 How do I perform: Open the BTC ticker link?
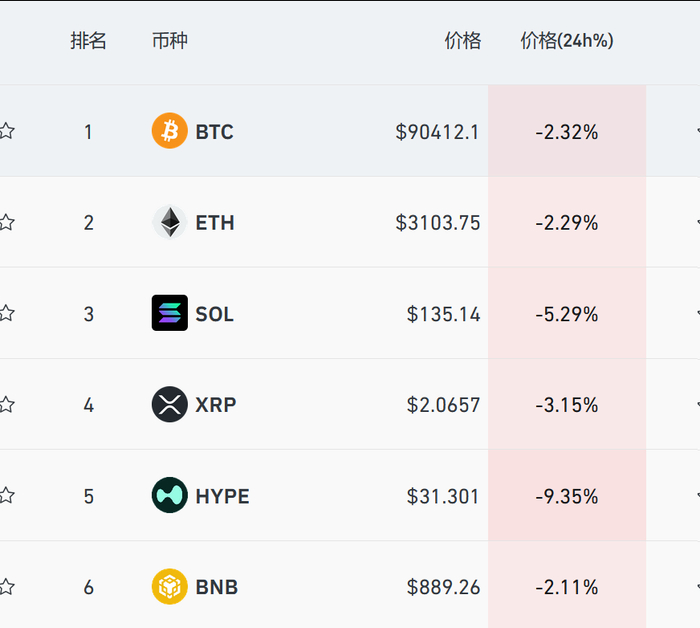[214, 132]
